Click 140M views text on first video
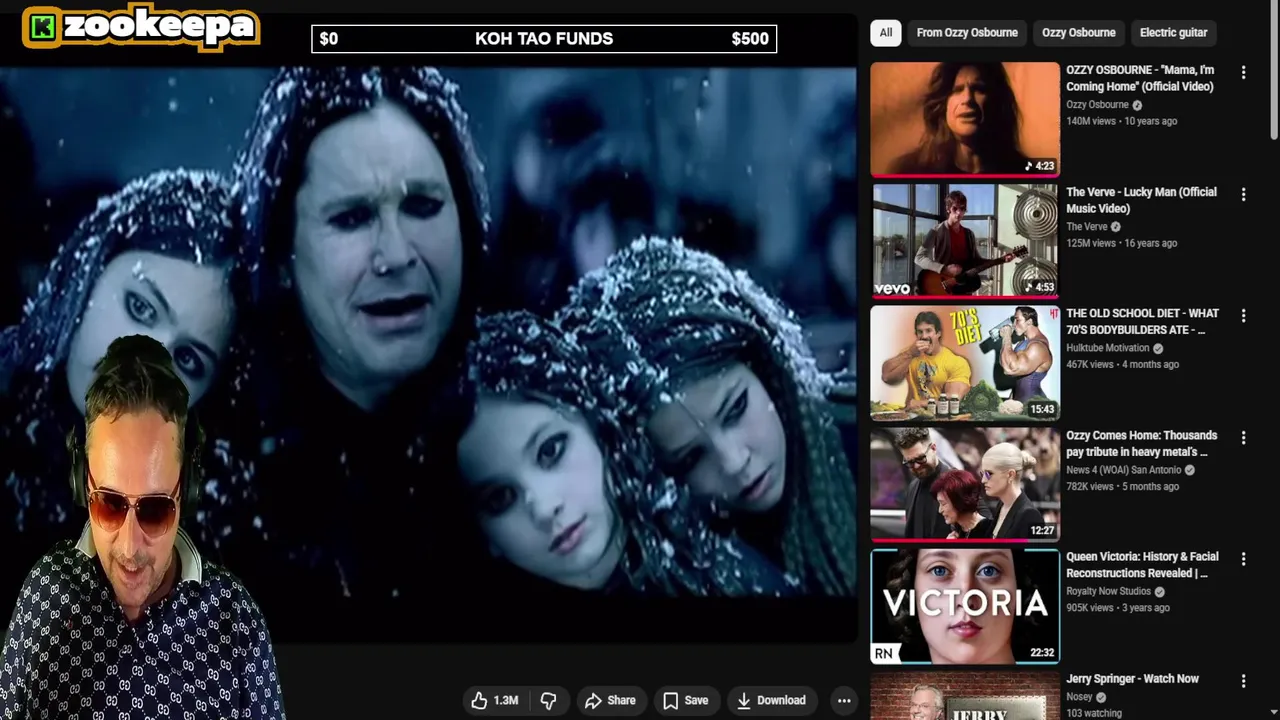1280x720 pixels. [1093, 121]
